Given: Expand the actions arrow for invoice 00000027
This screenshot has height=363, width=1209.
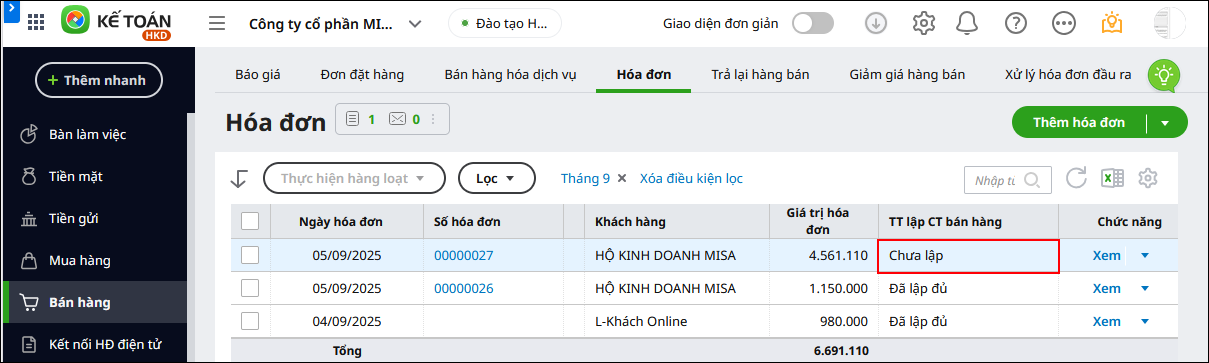Looking at the screenshot, I should [x=1145, y=255].
